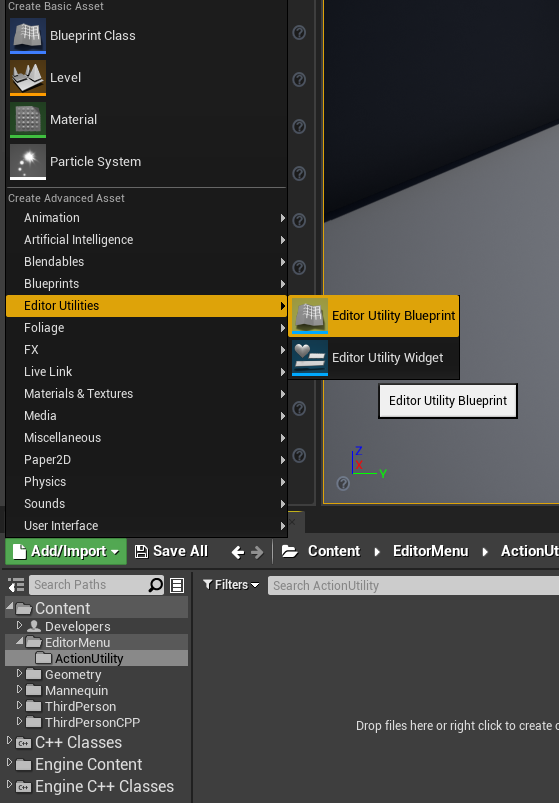Click the Editor Utility Blueprint icon
Image resolution: width=559 pixels, height=803 pixels.
click(x=310, y=316)
